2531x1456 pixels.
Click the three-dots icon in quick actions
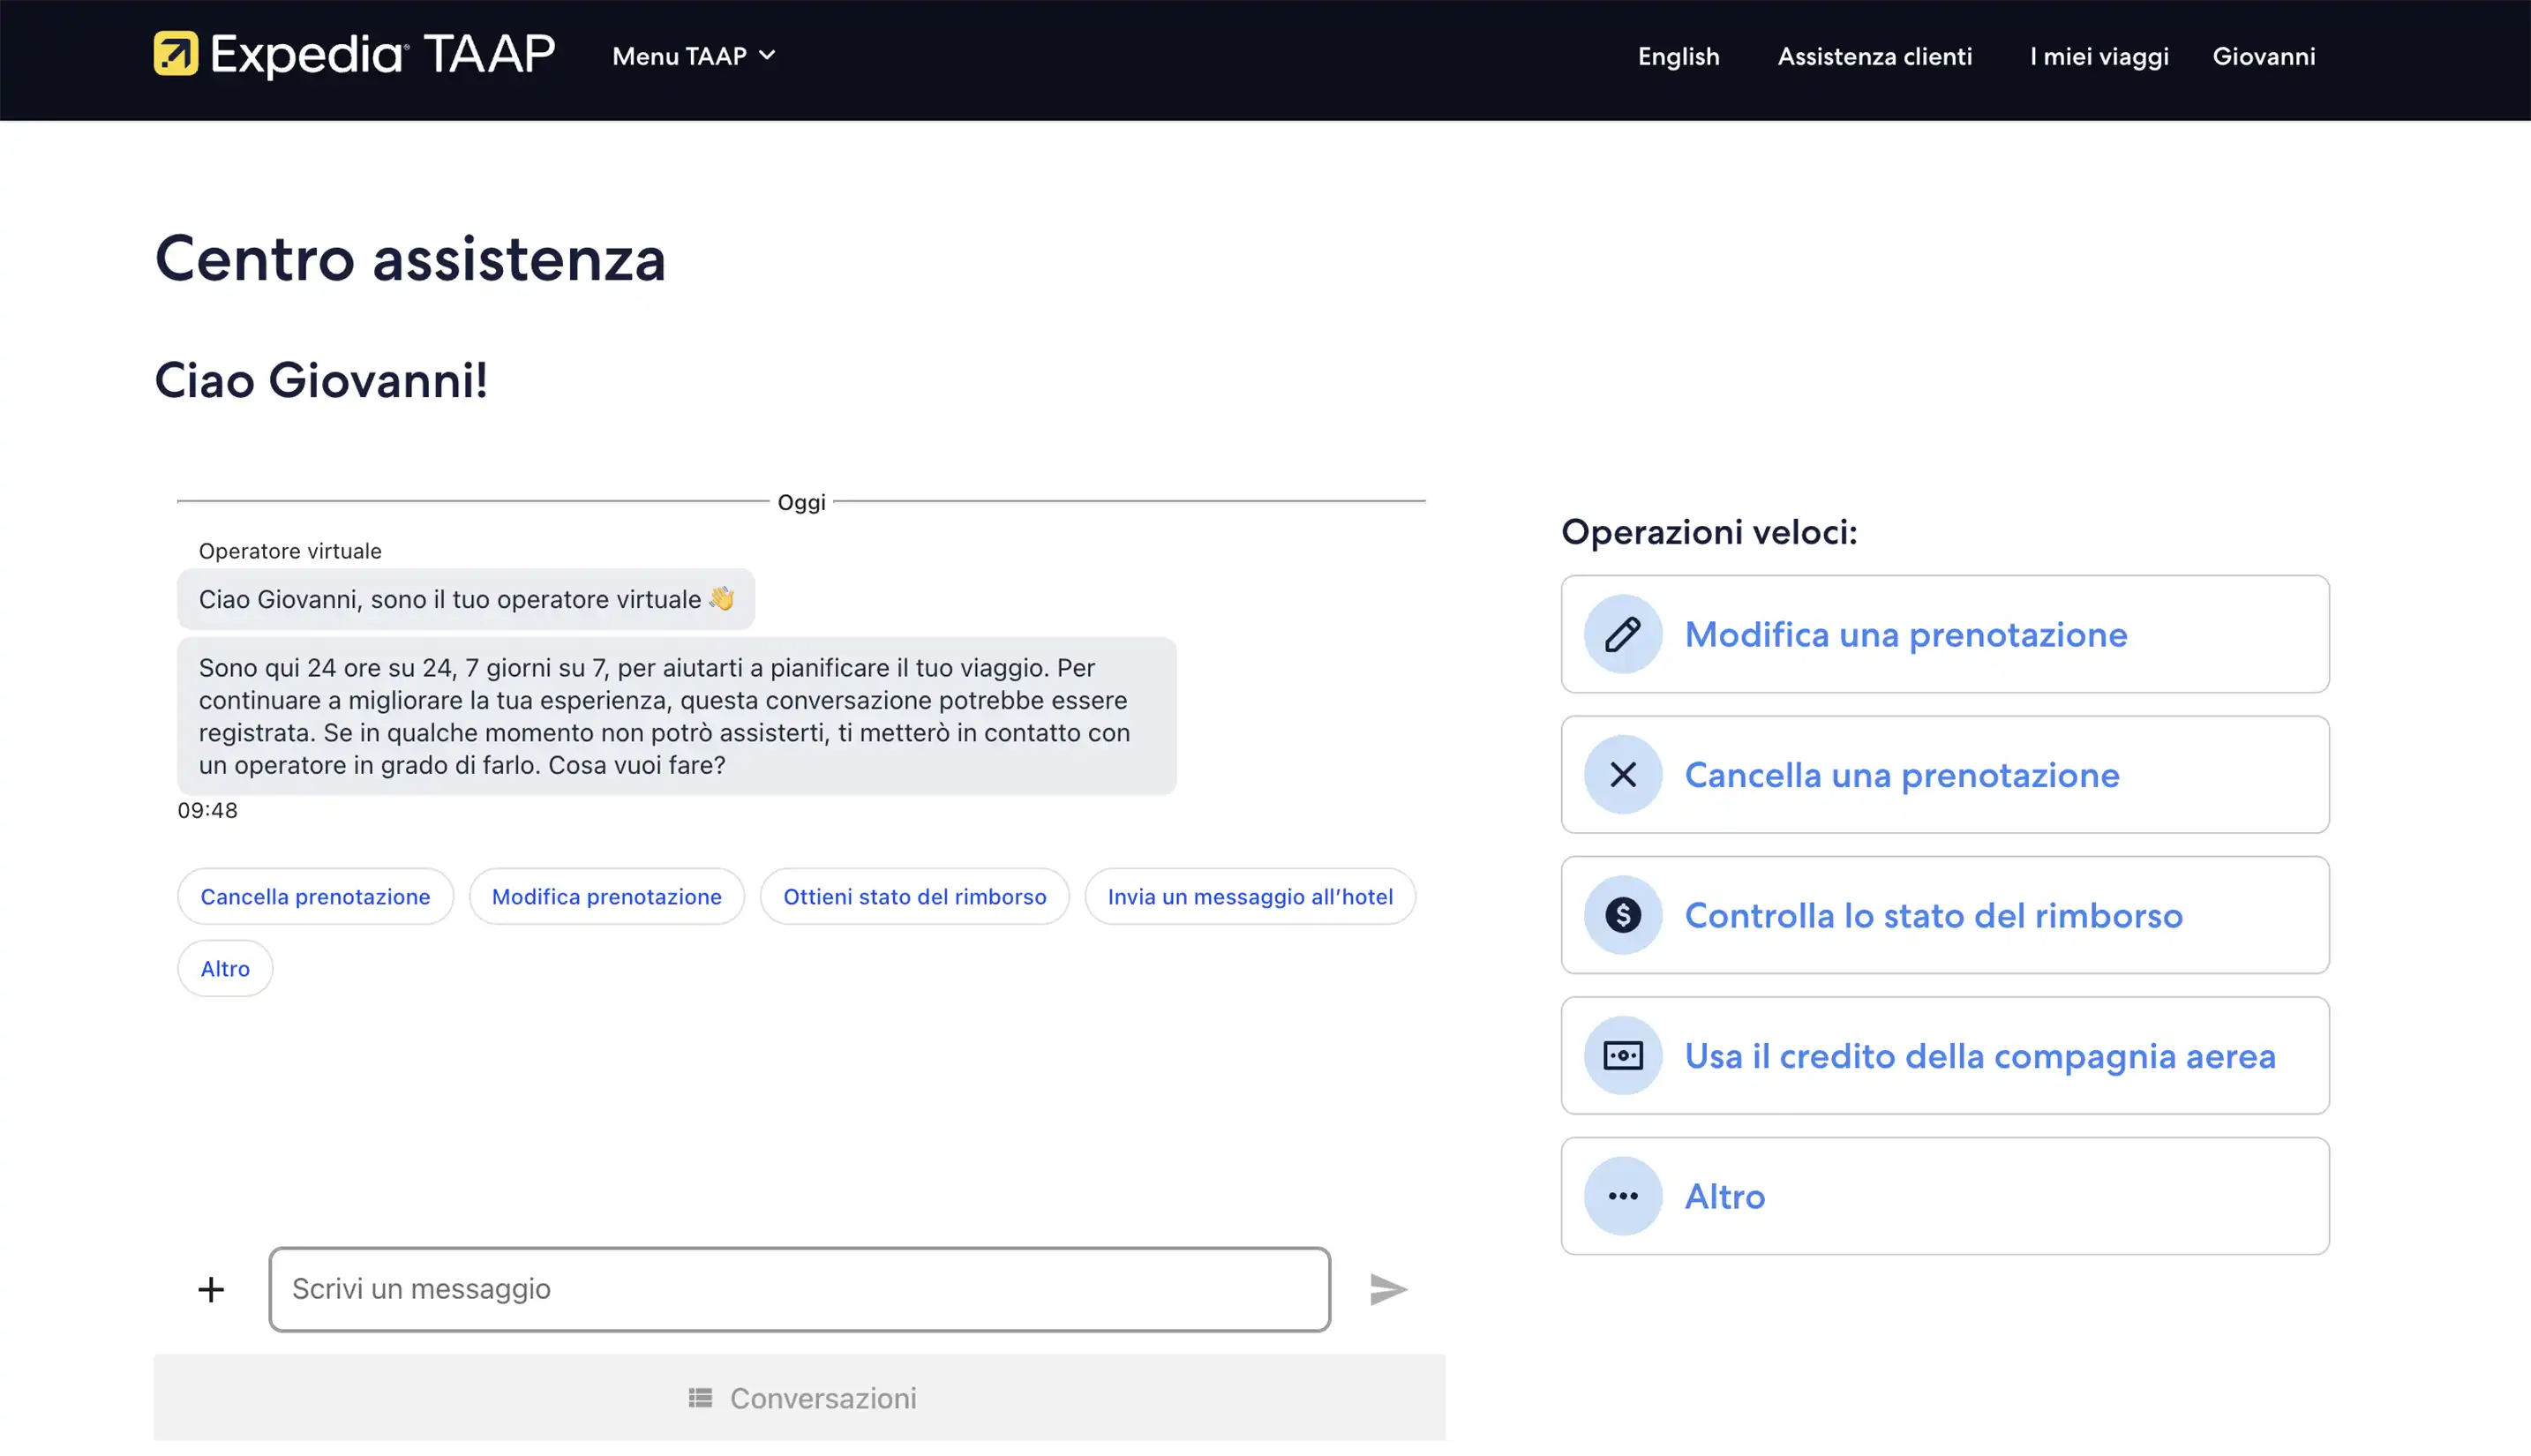[1622, 1196]
